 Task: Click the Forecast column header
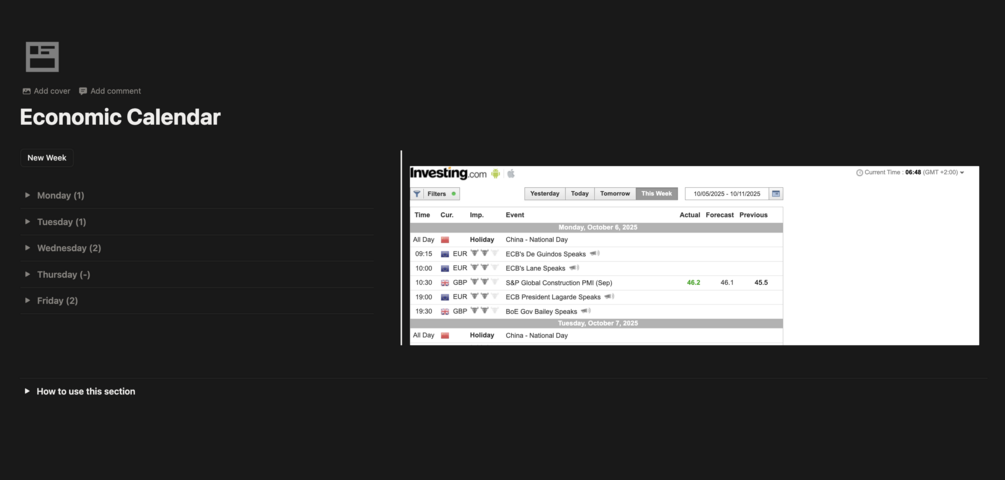pyautogui.click(x=720, y=215)
